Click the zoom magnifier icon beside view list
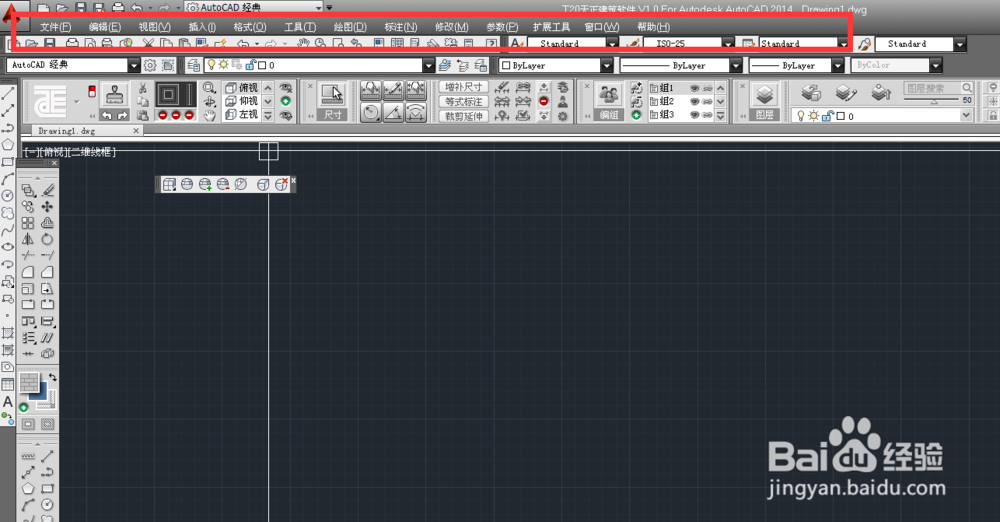 (x=209, y=87)
